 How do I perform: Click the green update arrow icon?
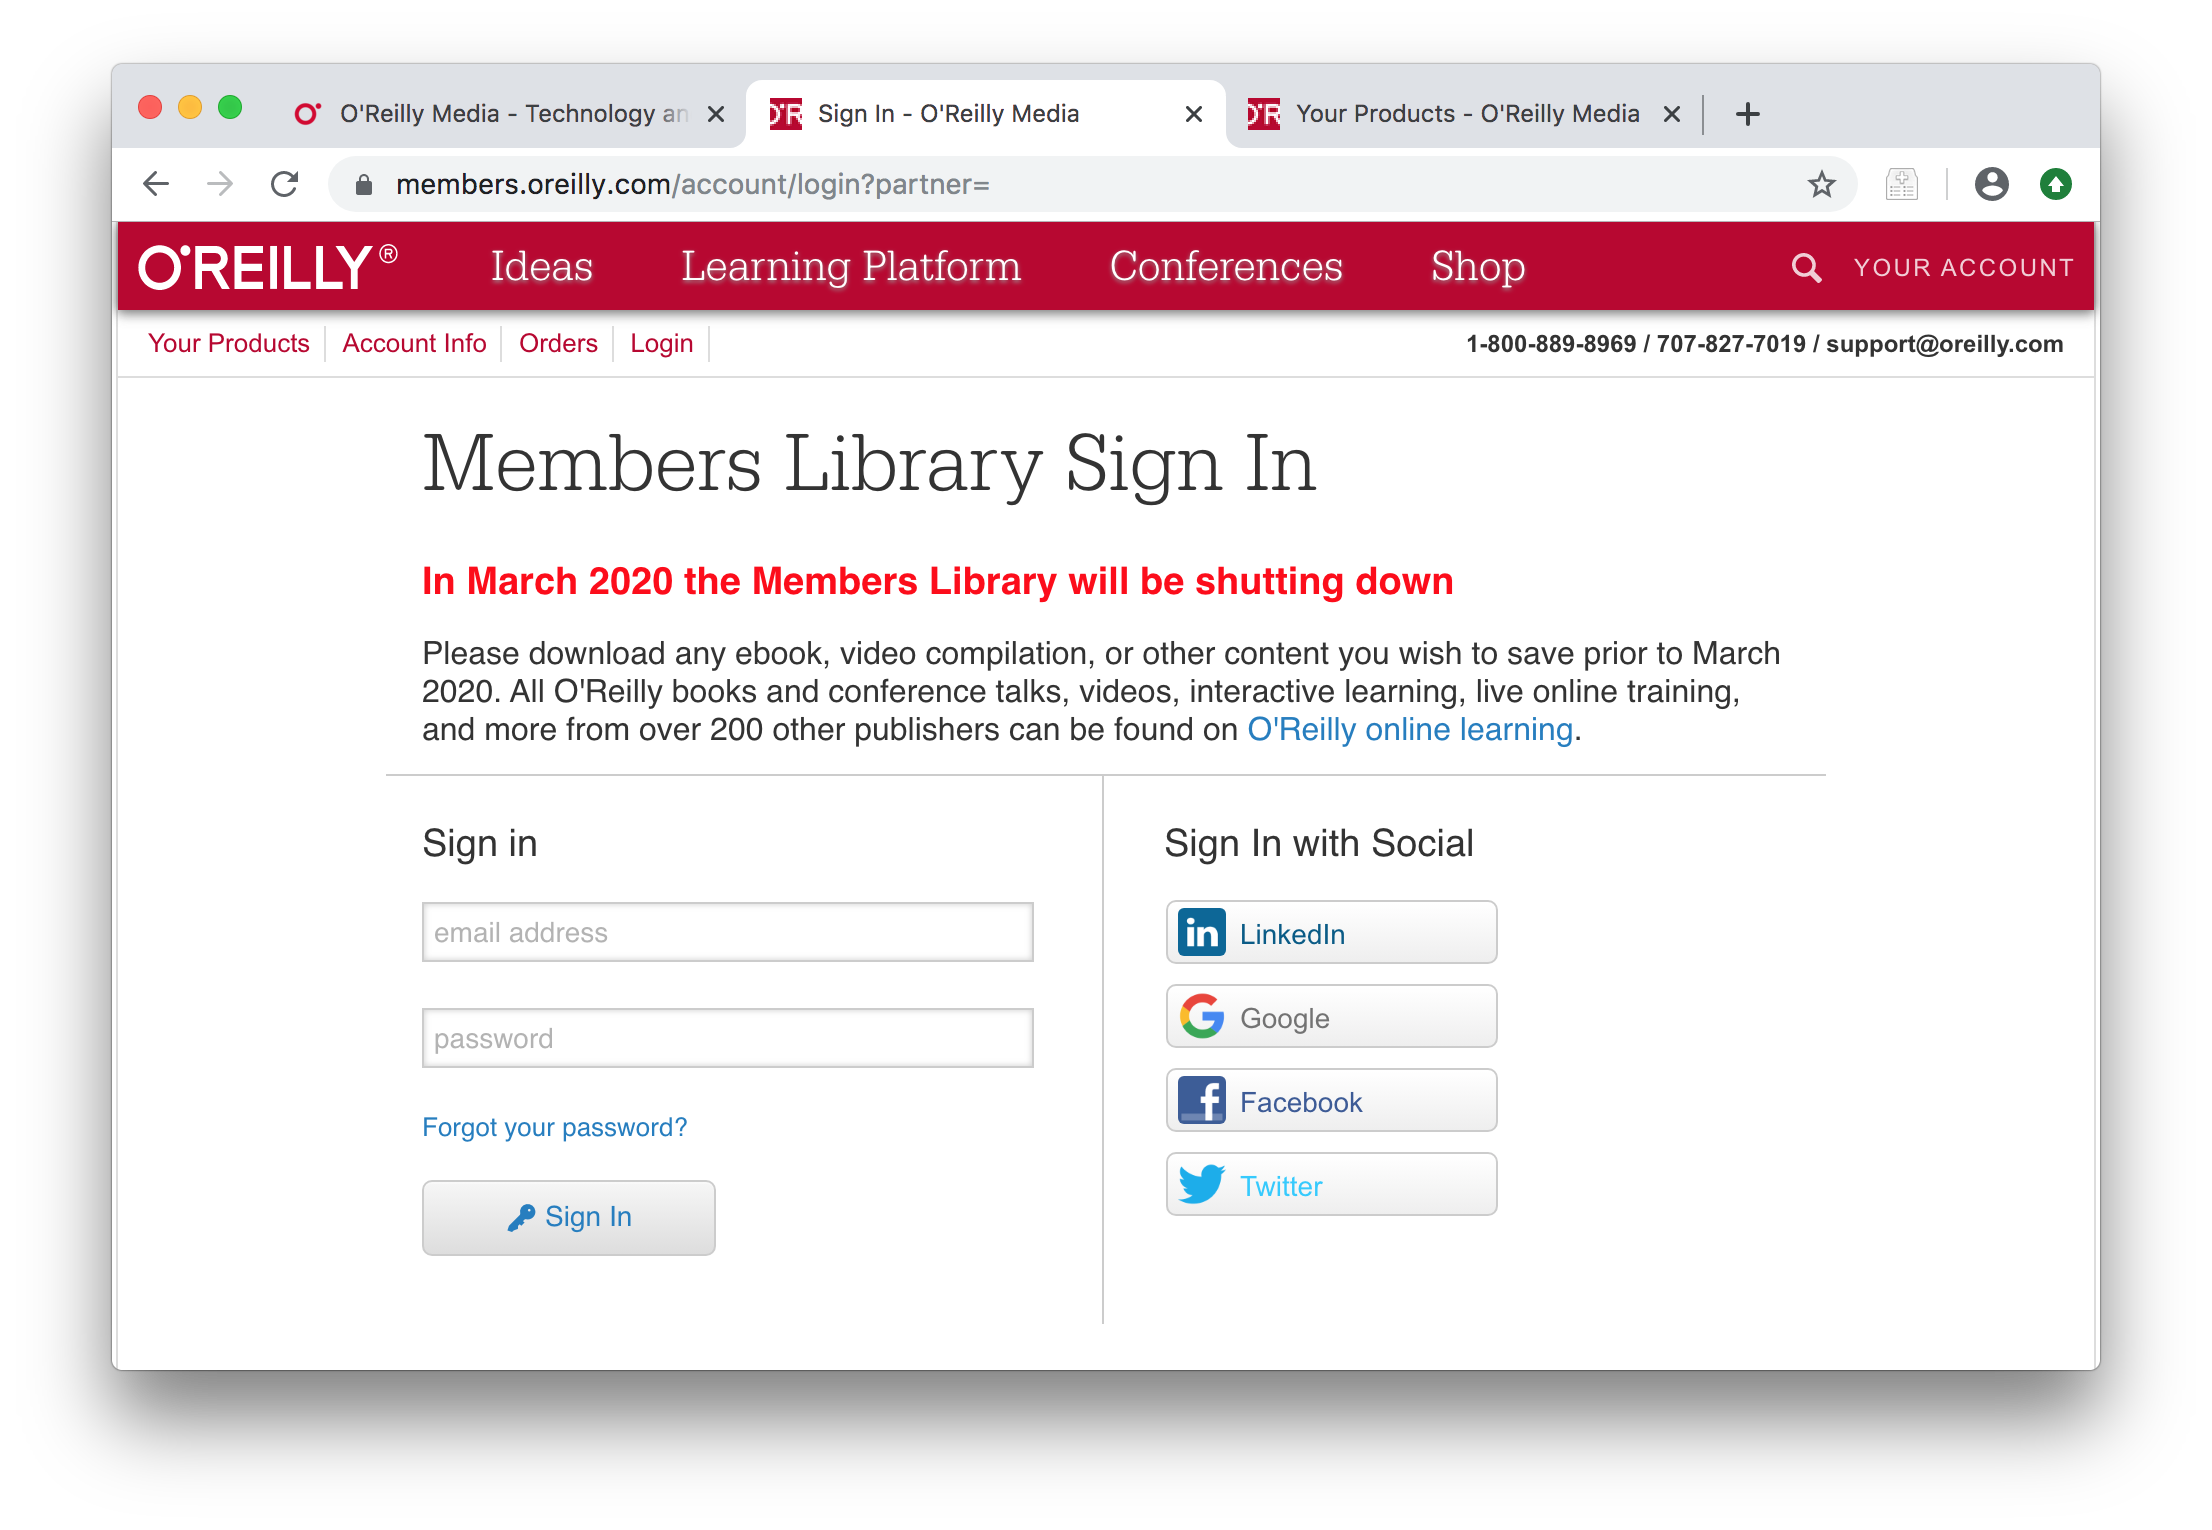click(2055, 184)
